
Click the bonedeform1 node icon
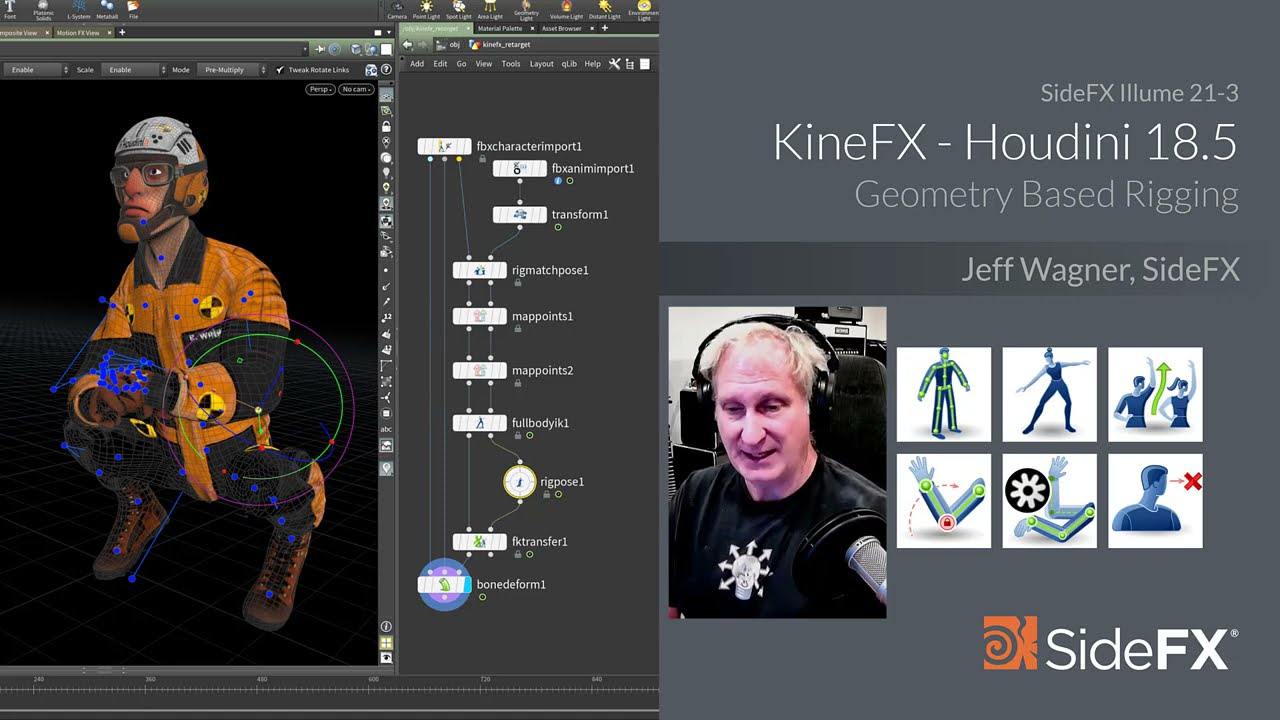[x=444, y=584]
